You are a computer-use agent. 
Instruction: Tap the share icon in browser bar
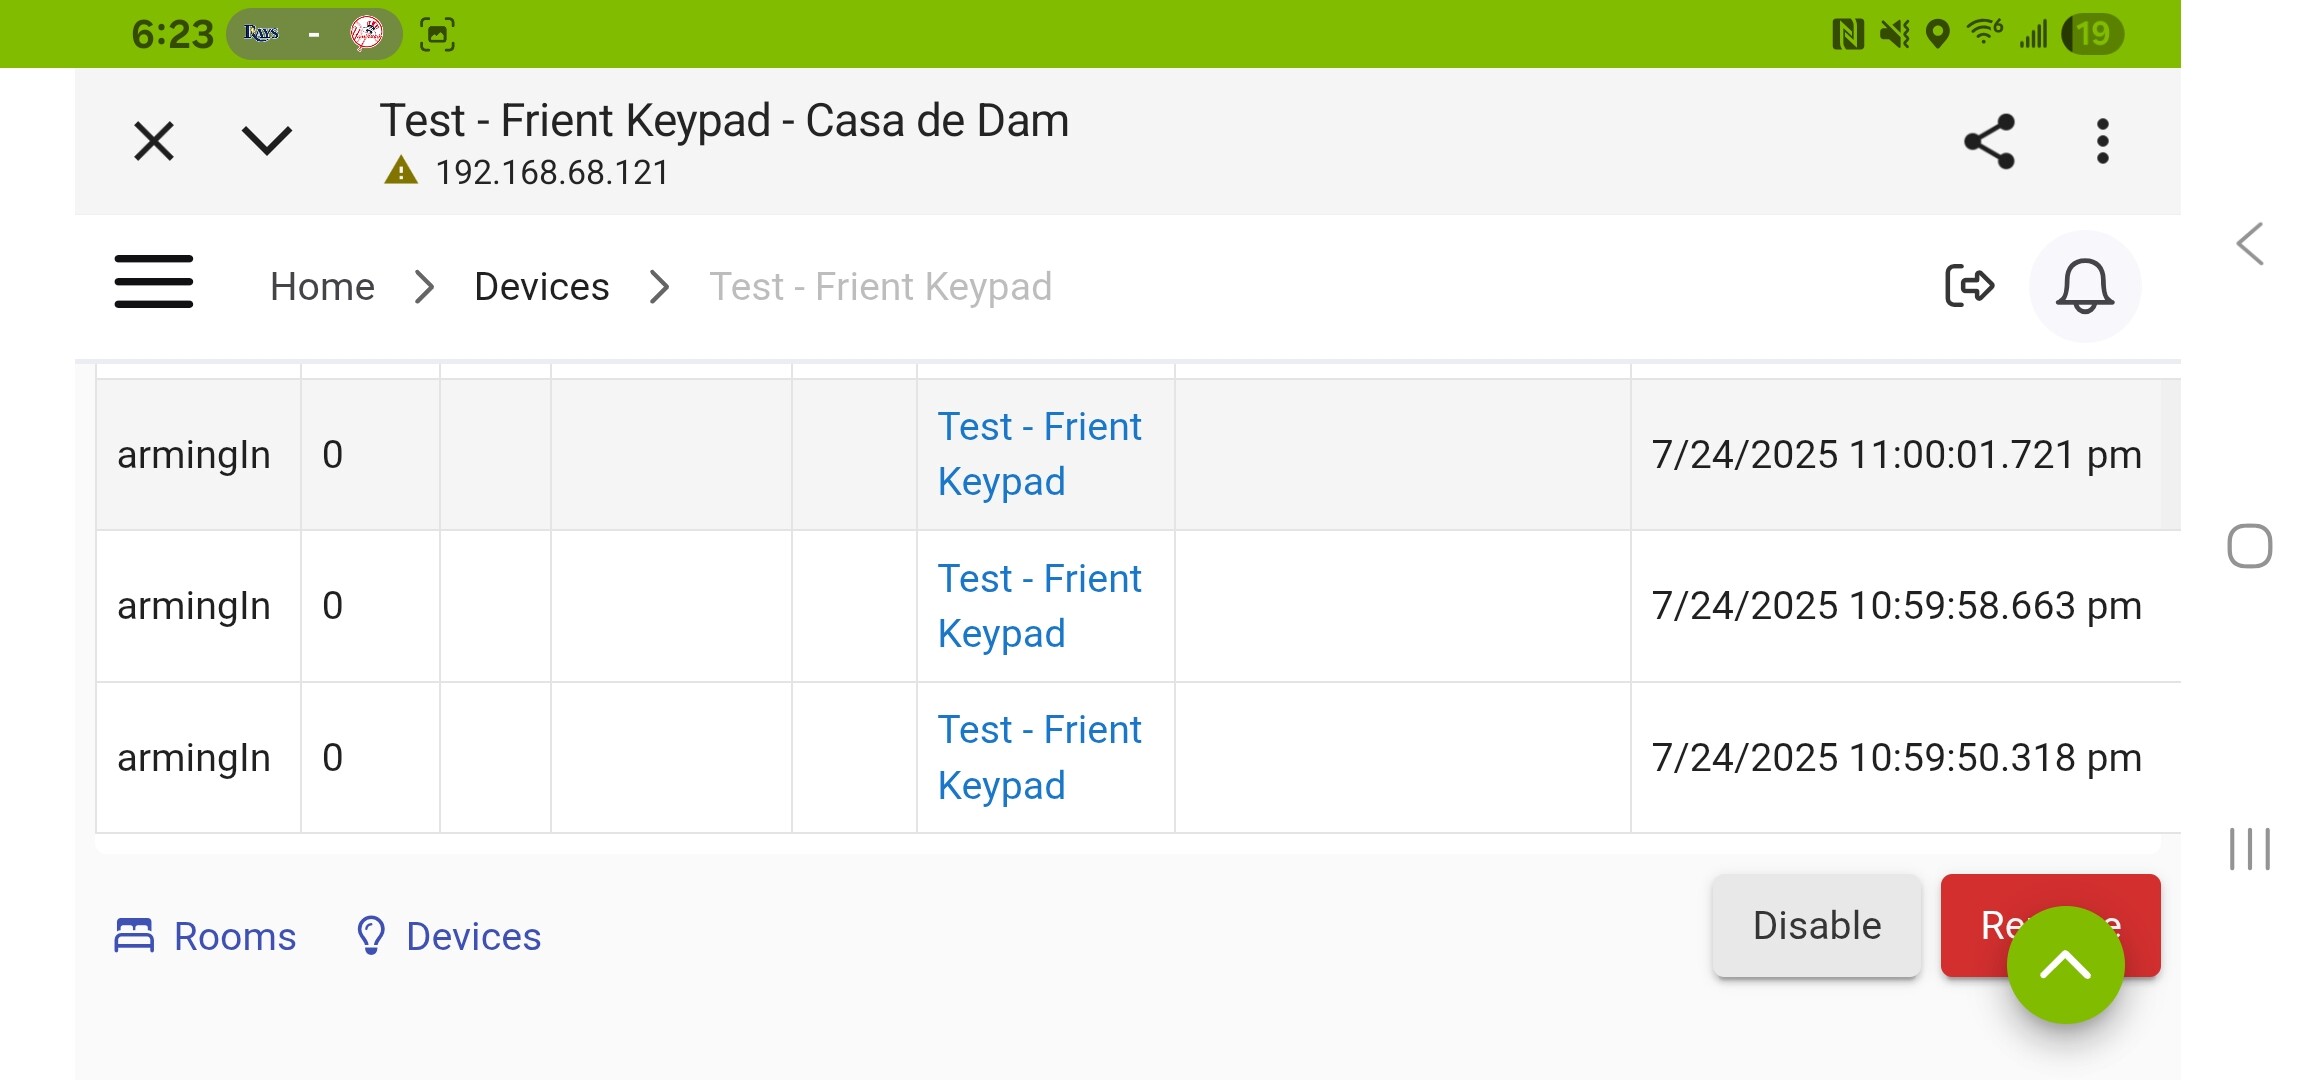tap(1989, 142)
